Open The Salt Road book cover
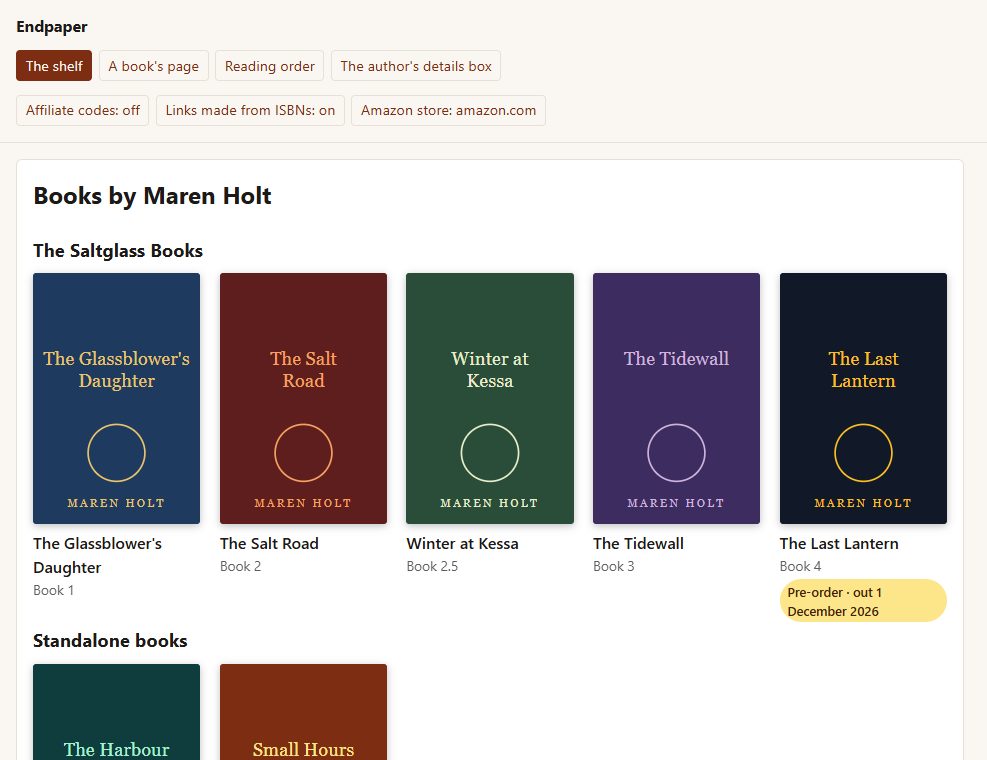The width and height of the screenshot is (987, 760). 303,398
